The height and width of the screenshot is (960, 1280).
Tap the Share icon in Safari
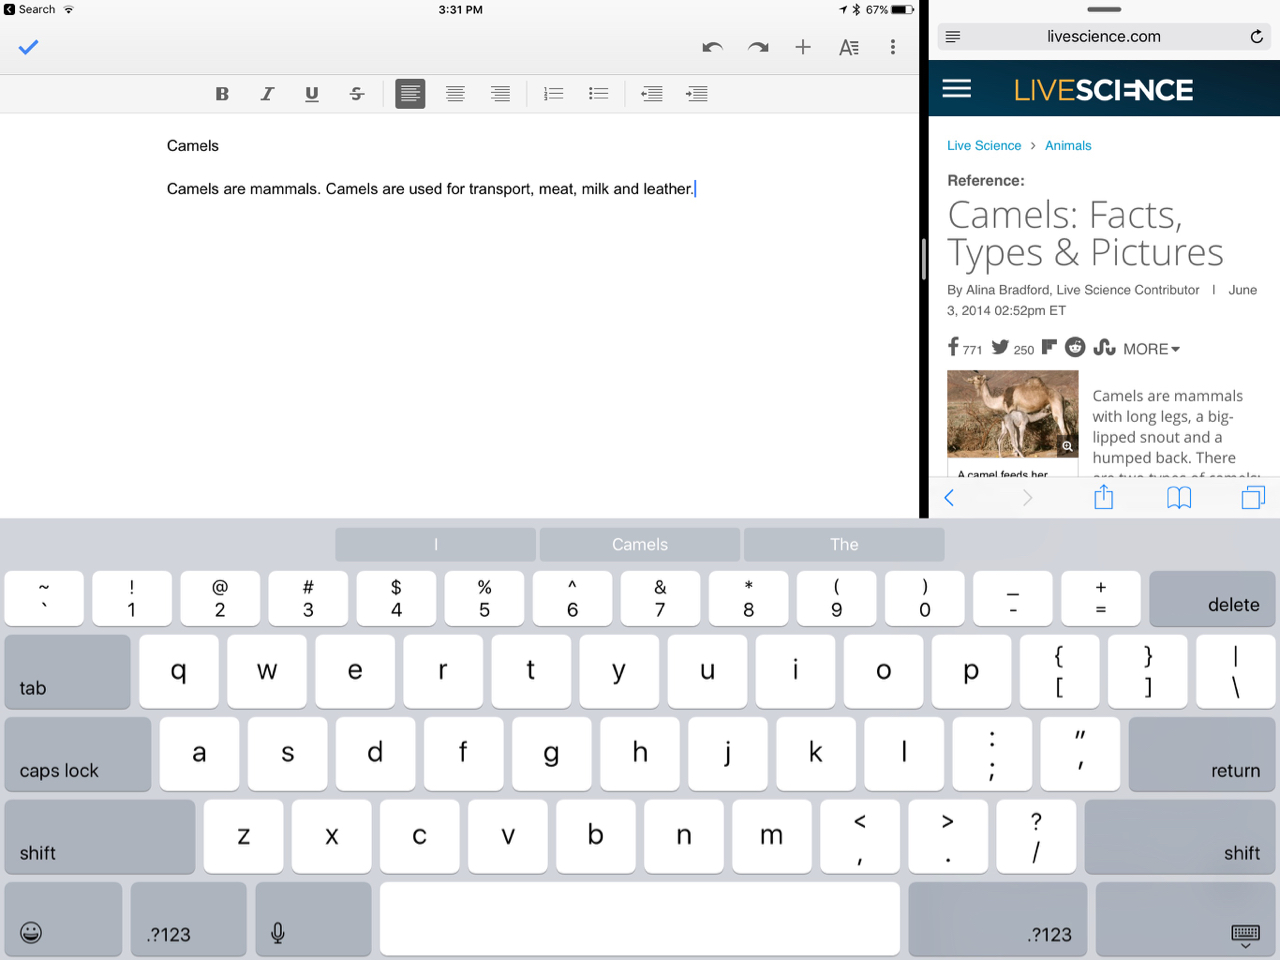coord(1103,497)
